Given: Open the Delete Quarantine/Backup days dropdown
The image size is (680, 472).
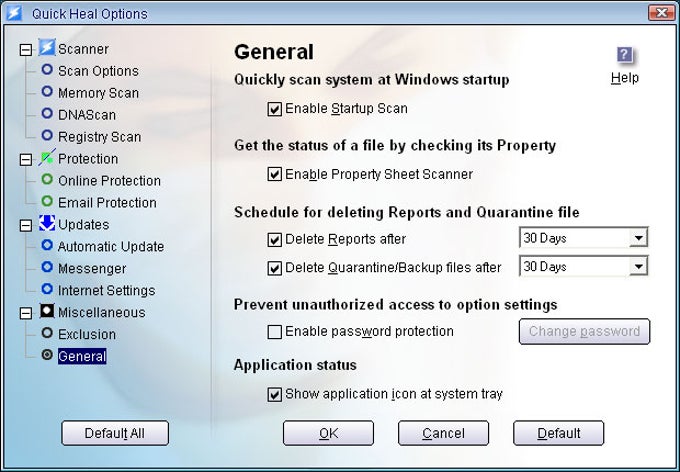Looking at the screenshot, I should pyautogui.click(x=638, y=266).
